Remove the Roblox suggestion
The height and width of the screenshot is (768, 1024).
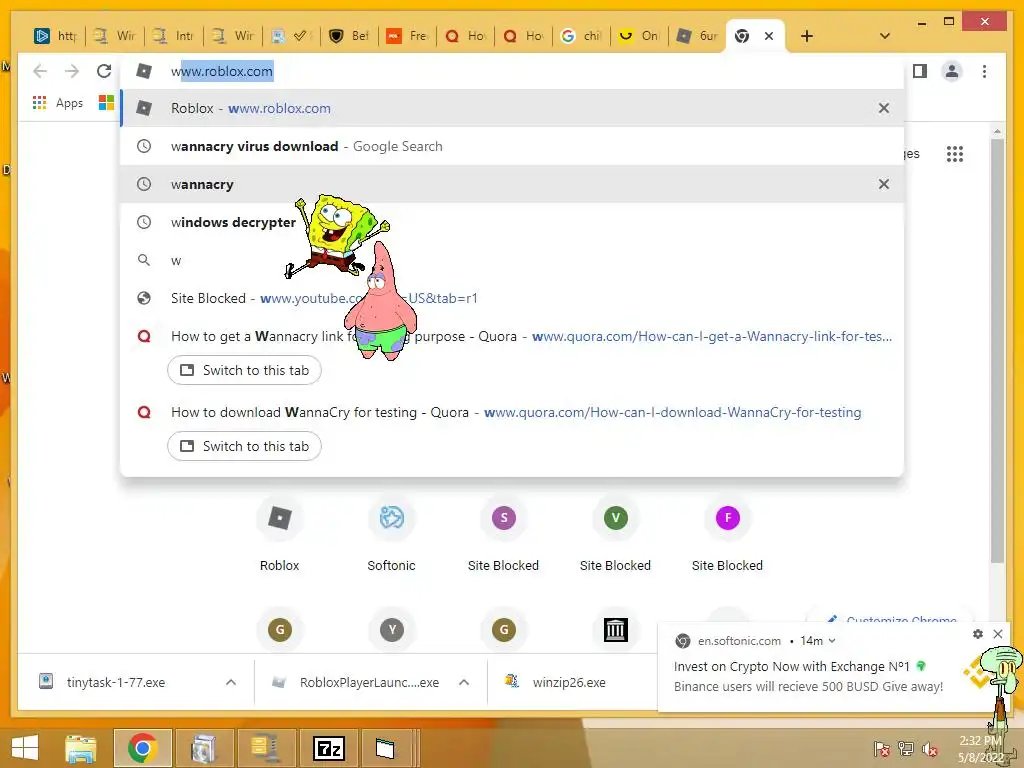click(884, 108)
